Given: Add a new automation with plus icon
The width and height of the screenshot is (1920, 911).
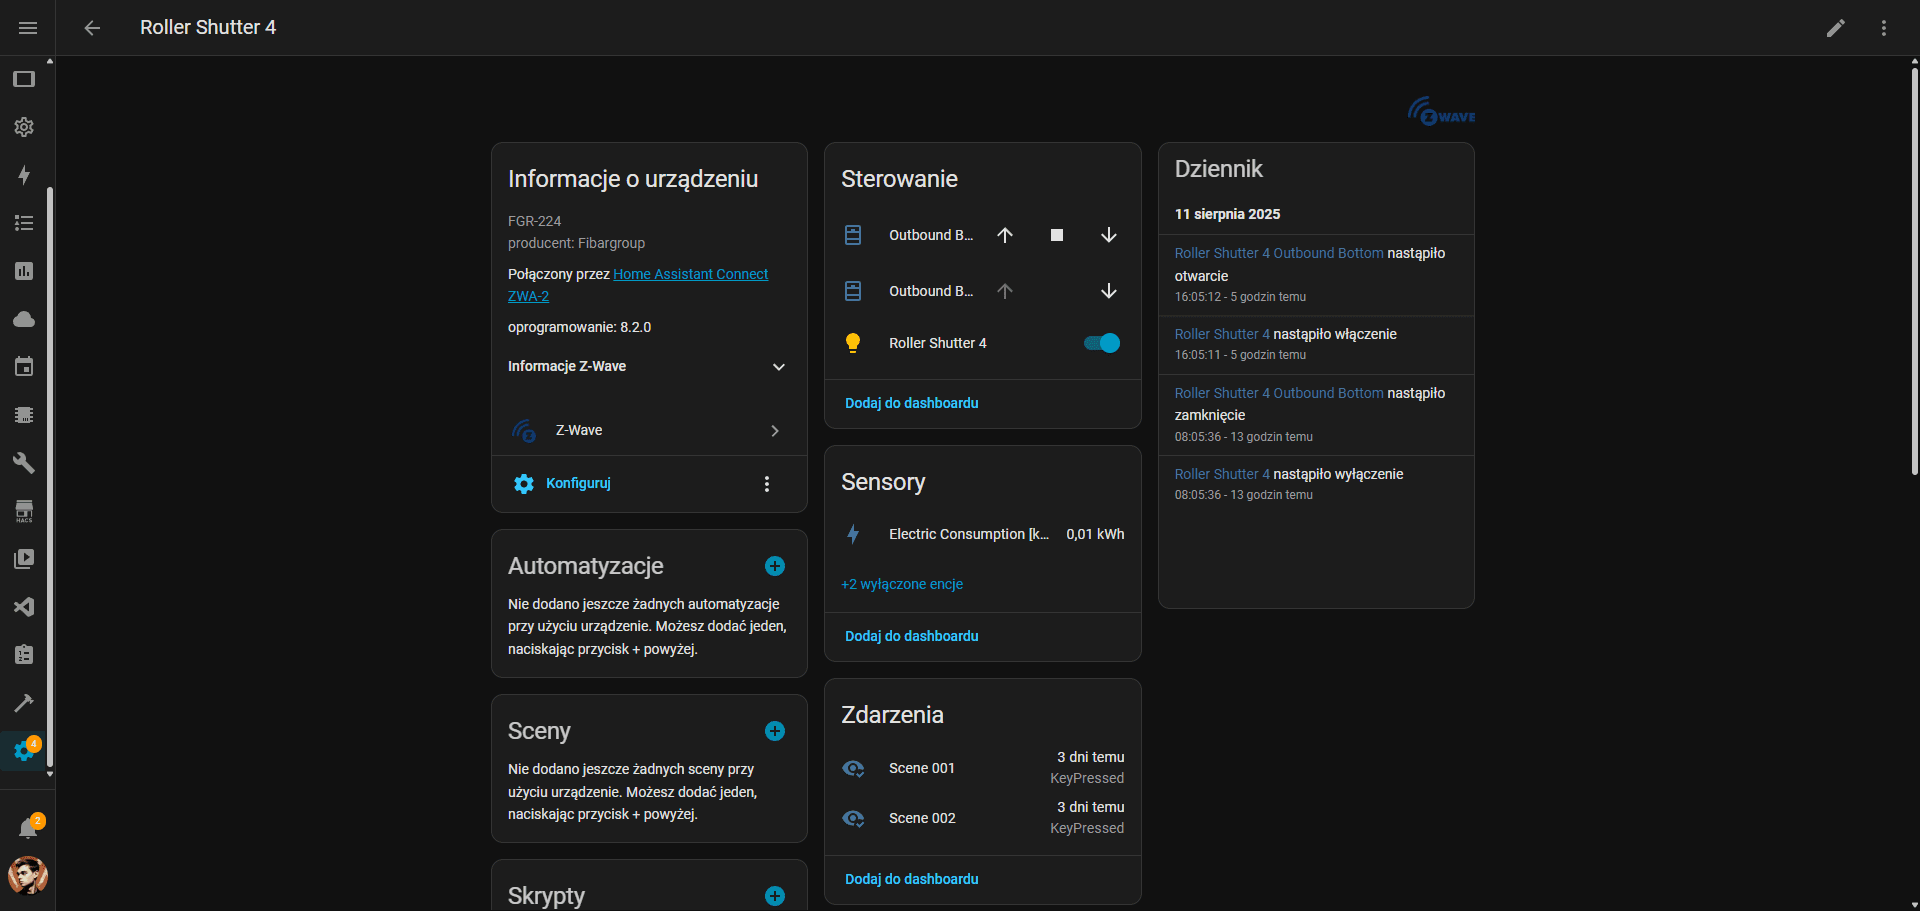Looking at the screenshot, I should point(774,566).
